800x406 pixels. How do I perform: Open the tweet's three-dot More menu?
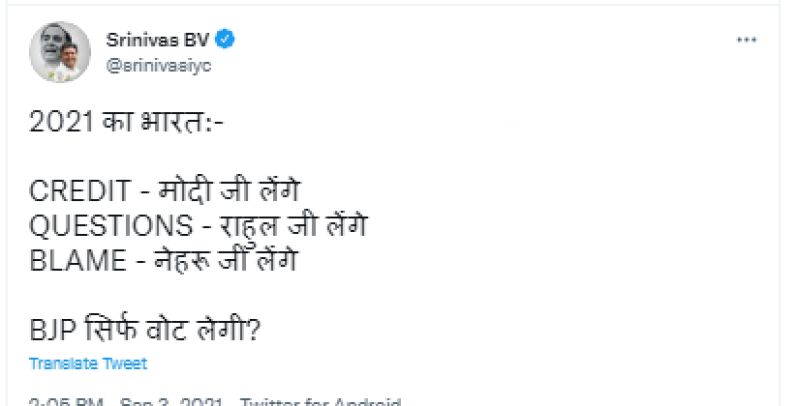click(747, 40)
